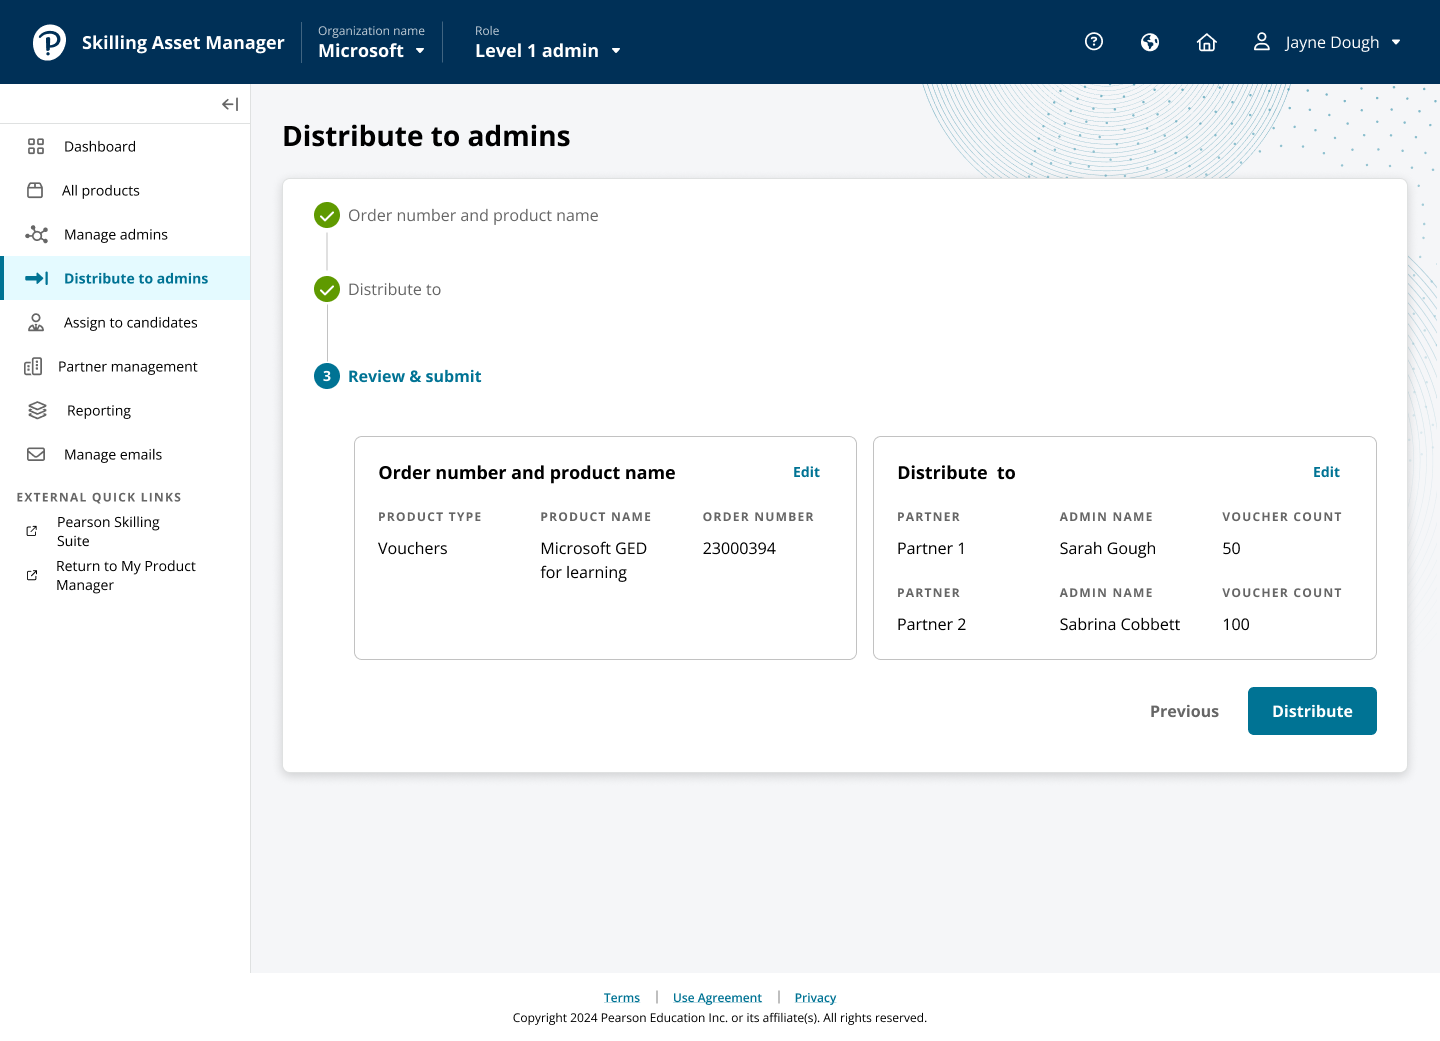Open the help question mark icon
The image size is (1440, 1041).
click(1094, 41)
